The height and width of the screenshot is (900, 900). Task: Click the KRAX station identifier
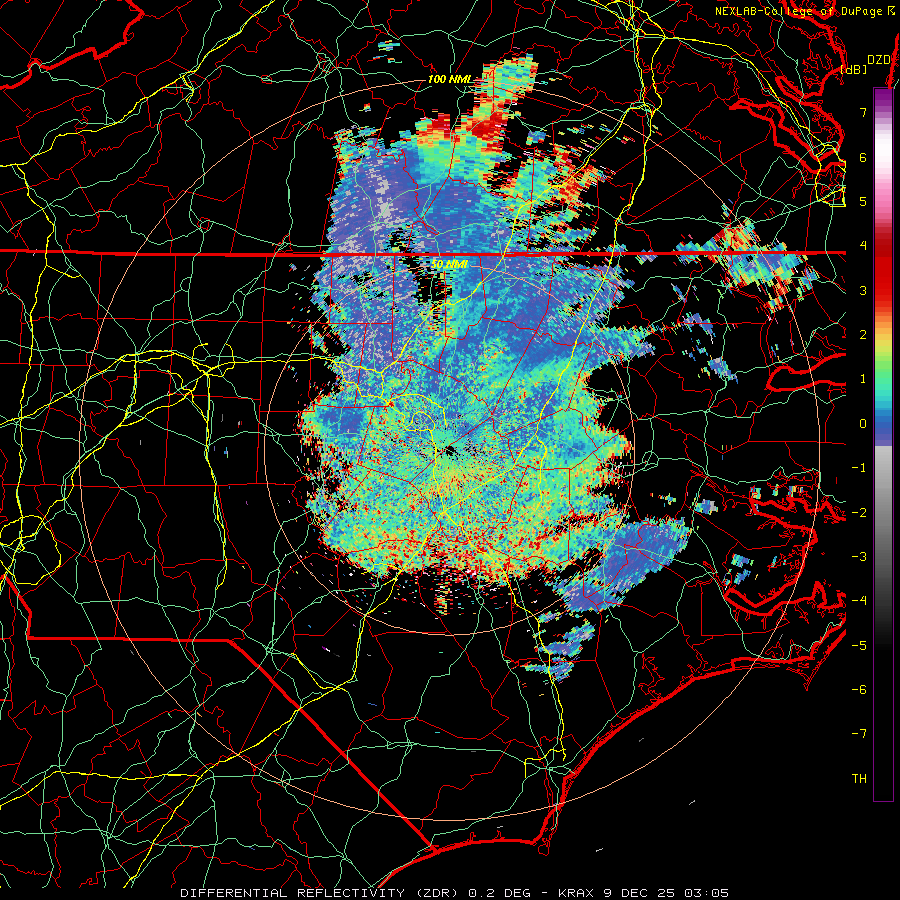click(577, 893)
